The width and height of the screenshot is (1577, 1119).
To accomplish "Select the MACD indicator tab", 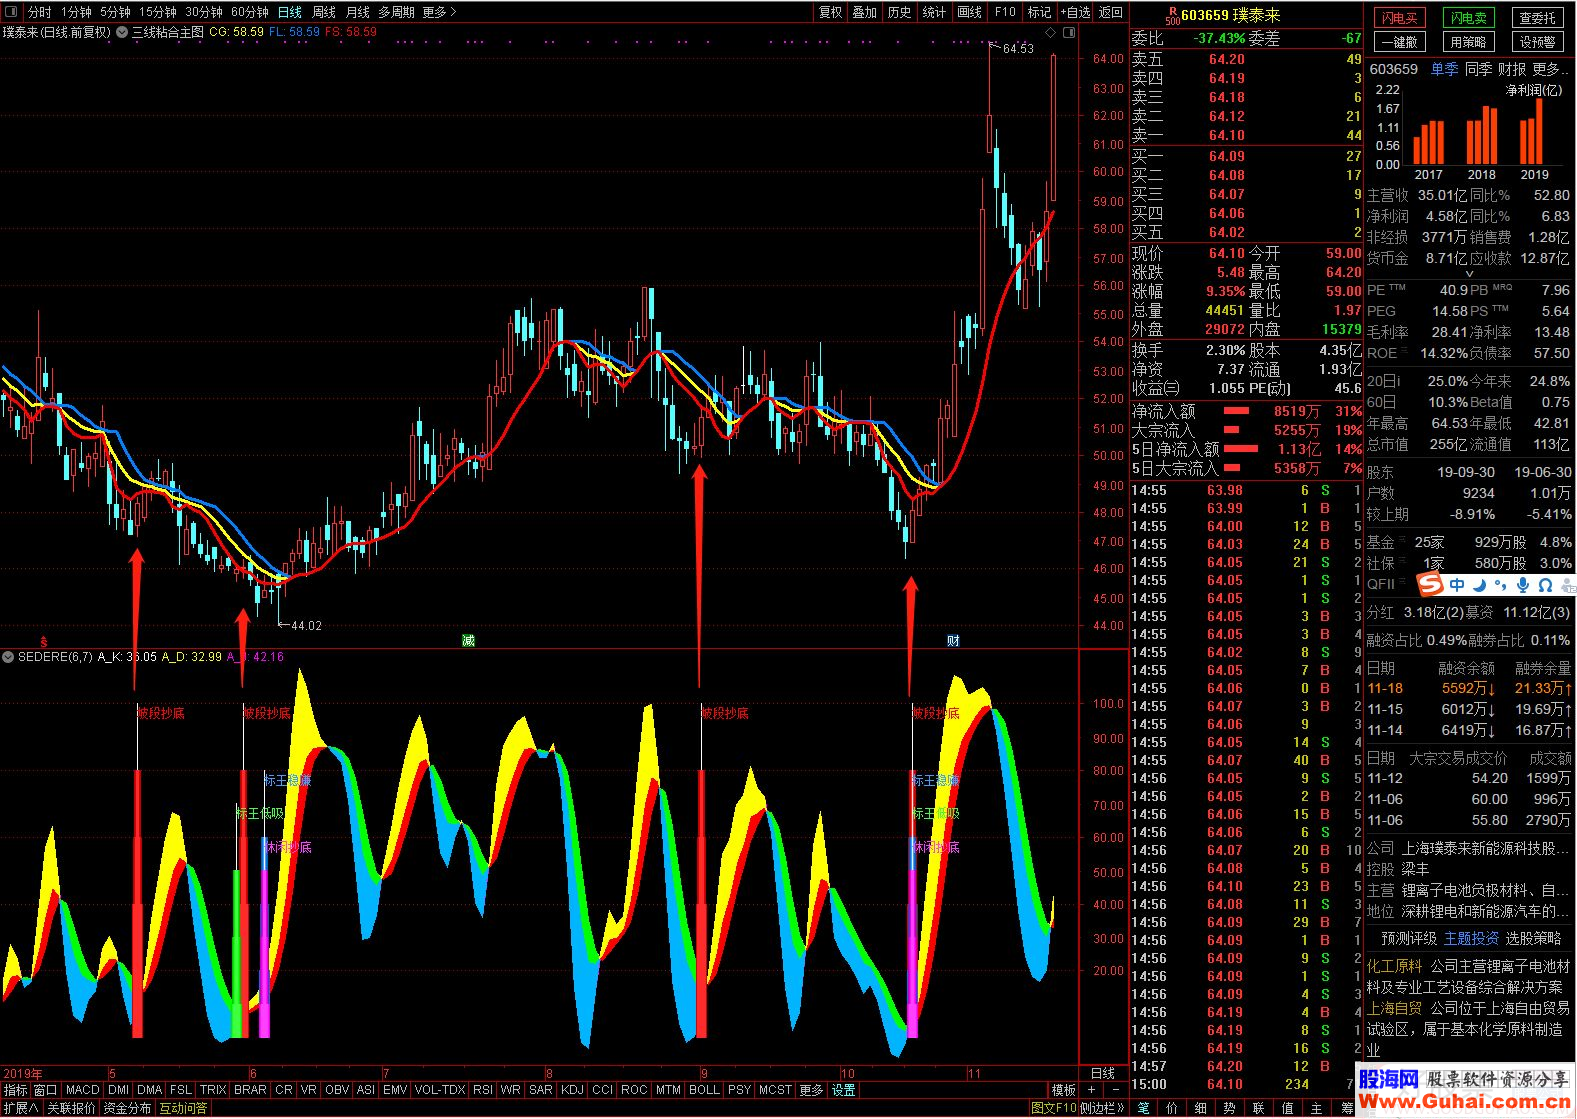I will point(82,1090).
